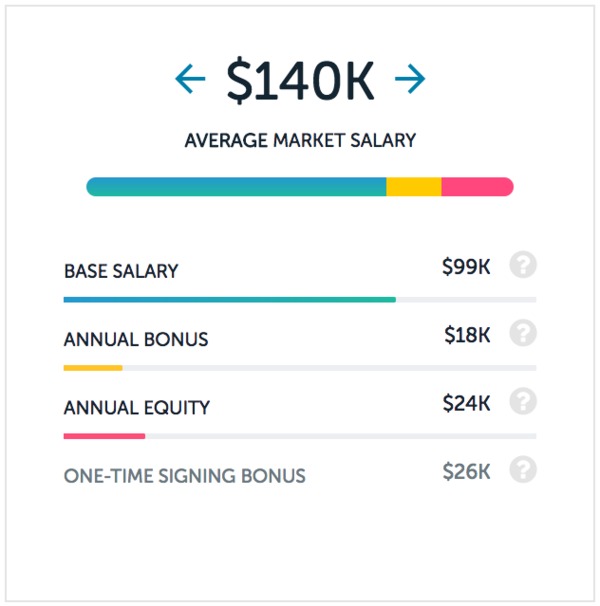
Task: Select the Annual Equity label
Action: 137,408
